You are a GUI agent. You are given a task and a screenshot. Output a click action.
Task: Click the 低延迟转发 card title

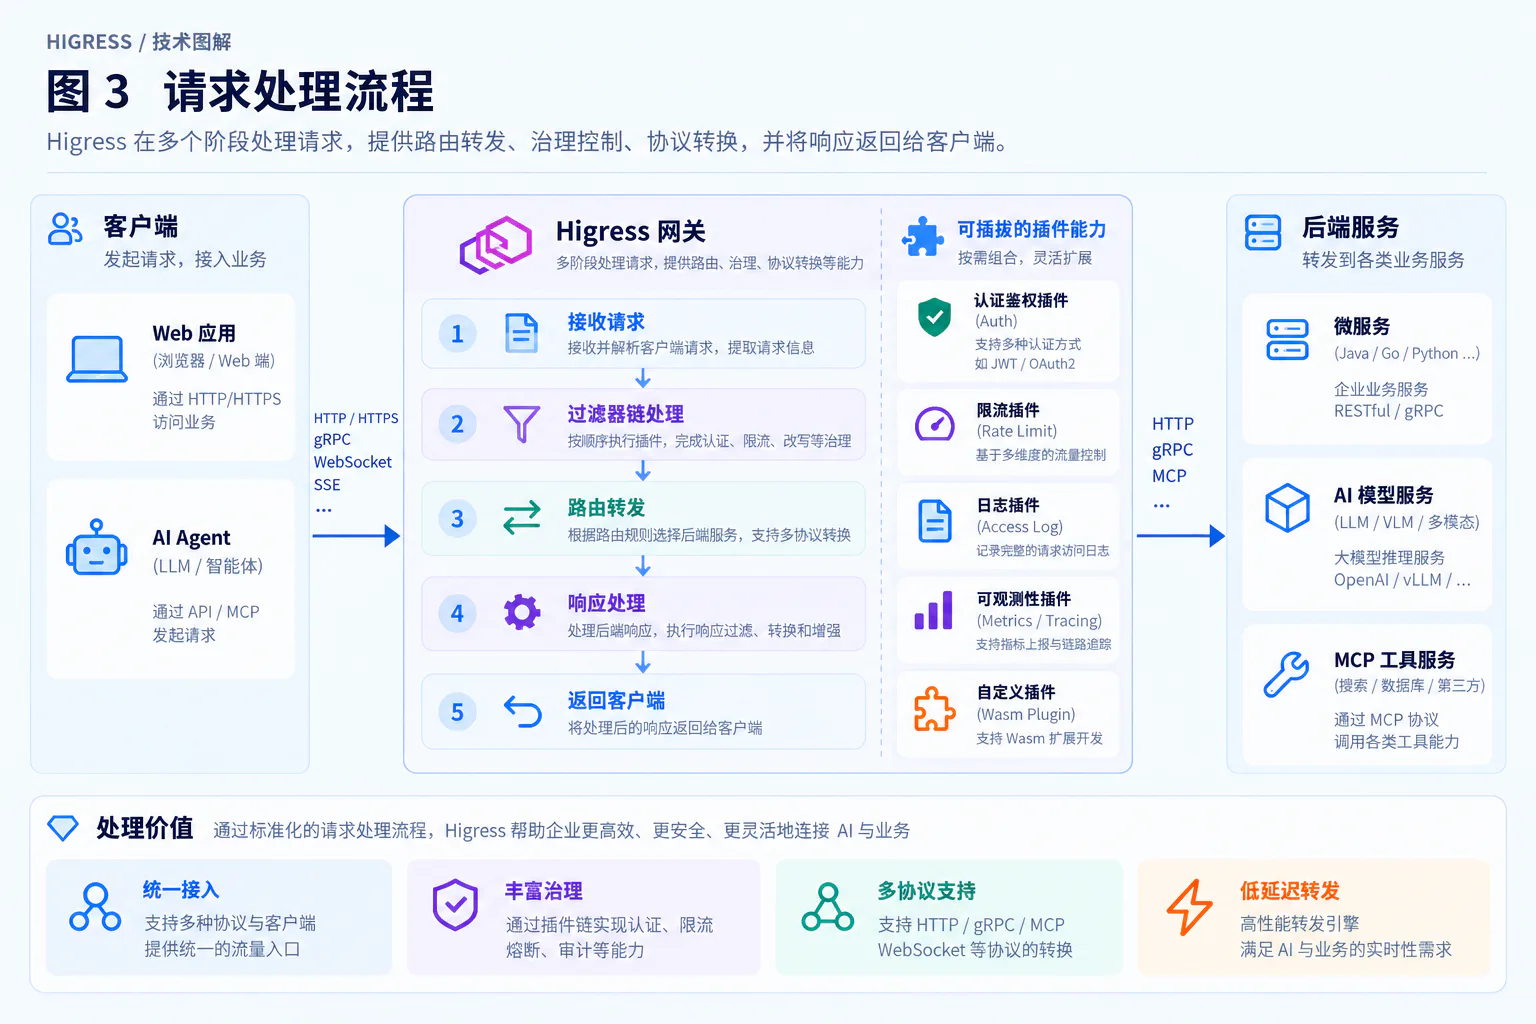1290,891
